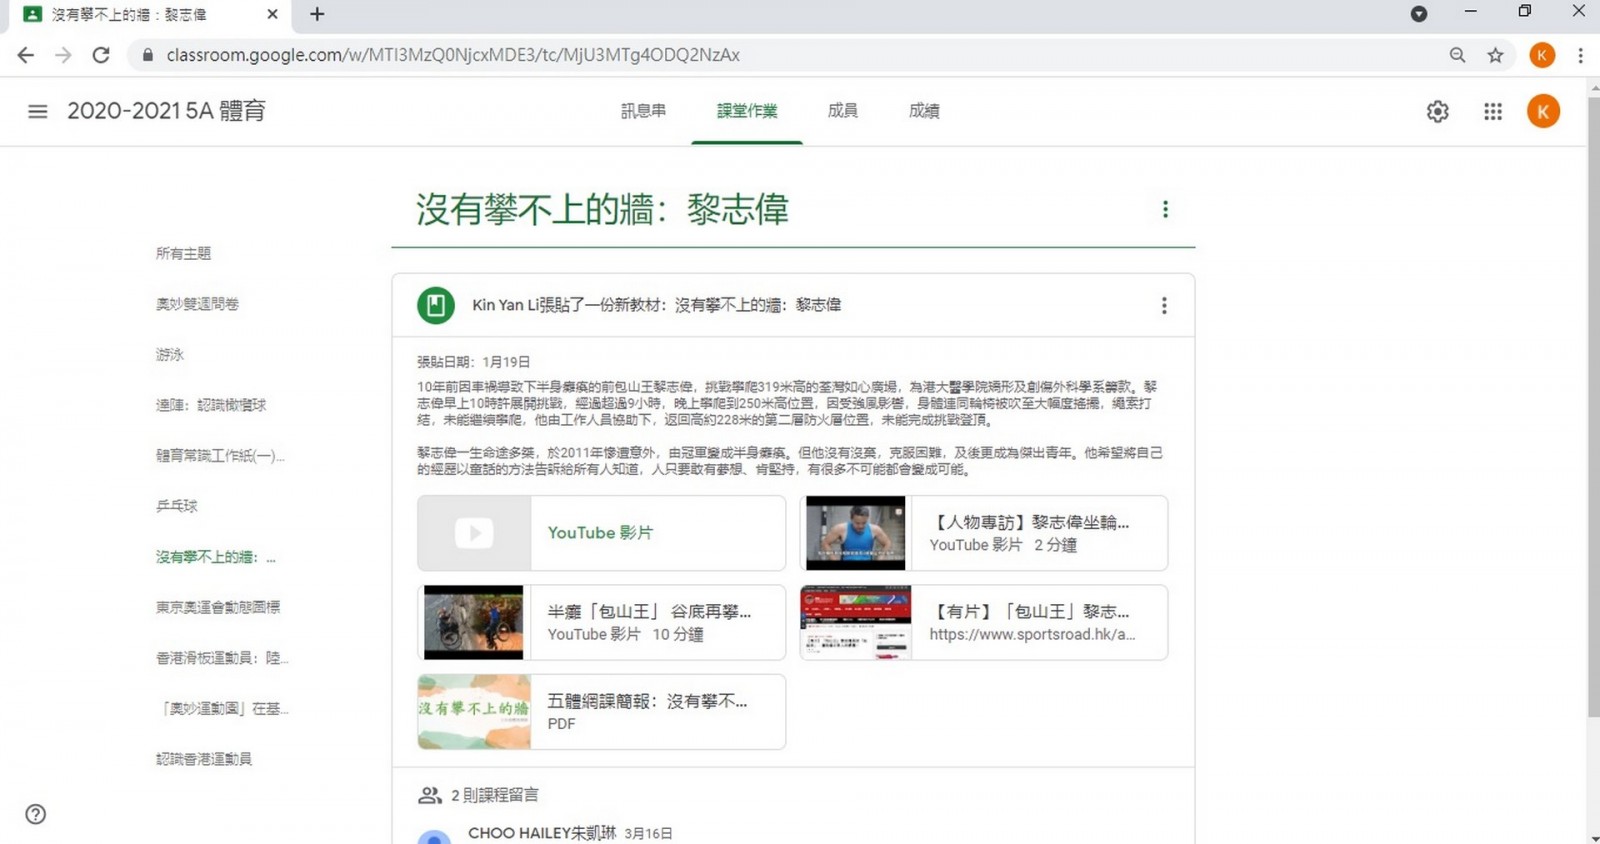Reload the page

[101, 55]
